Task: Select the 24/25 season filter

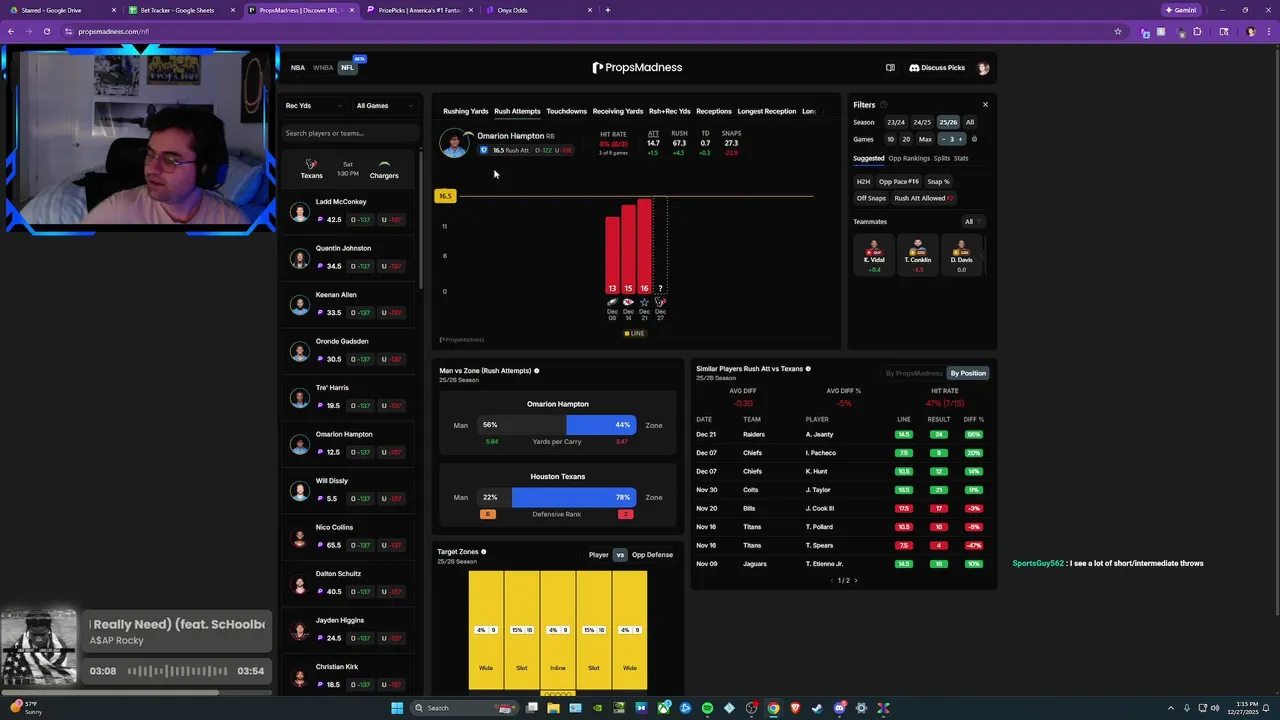Action: tap(922, 122)
